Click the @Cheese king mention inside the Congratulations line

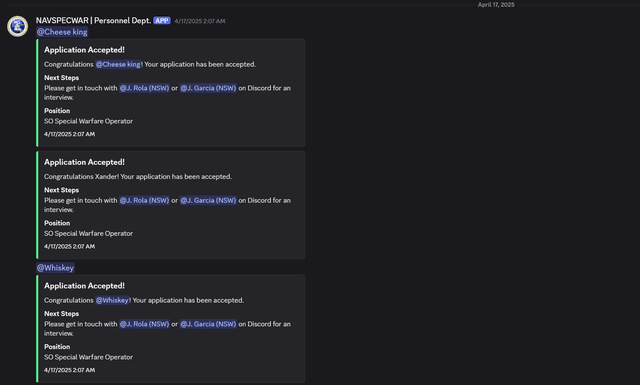(118, 64)
